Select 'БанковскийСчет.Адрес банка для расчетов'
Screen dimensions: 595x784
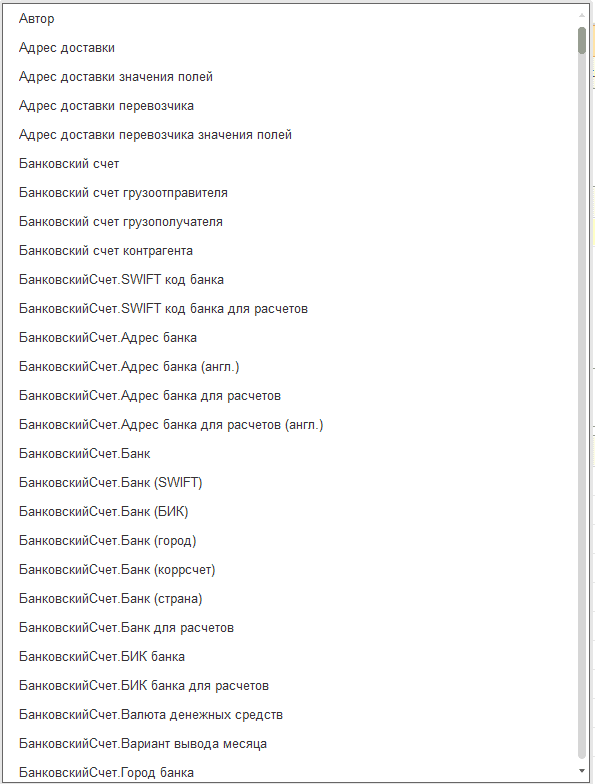290,396
